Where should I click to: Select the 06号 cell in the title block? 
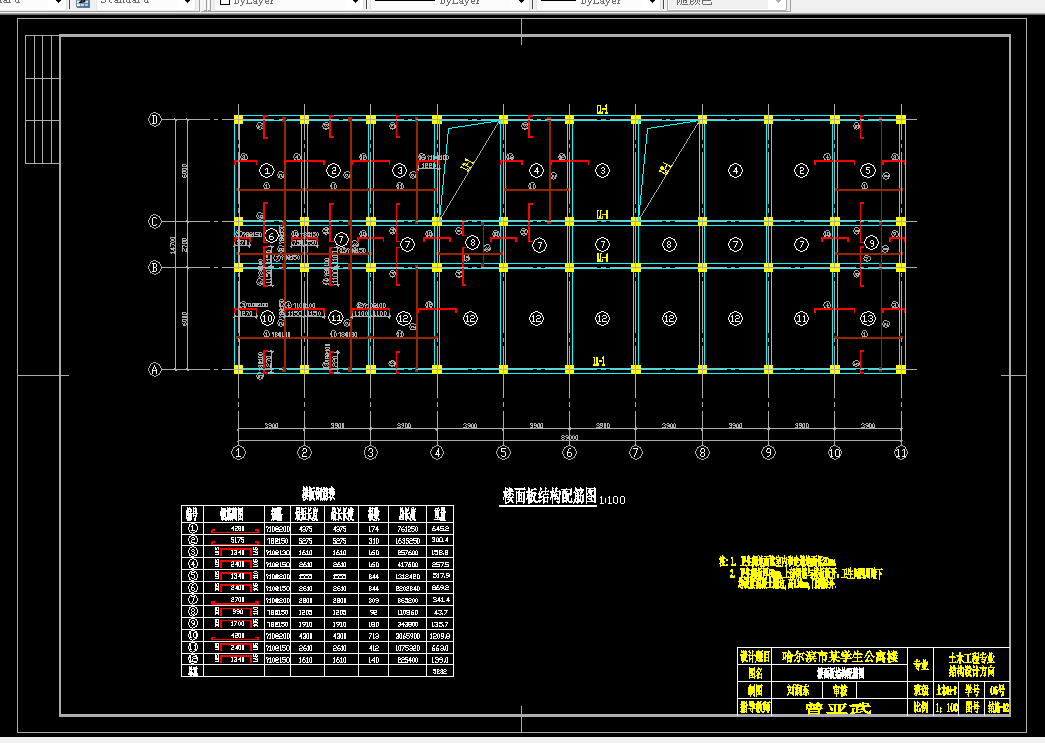click(x=998, y=690)
